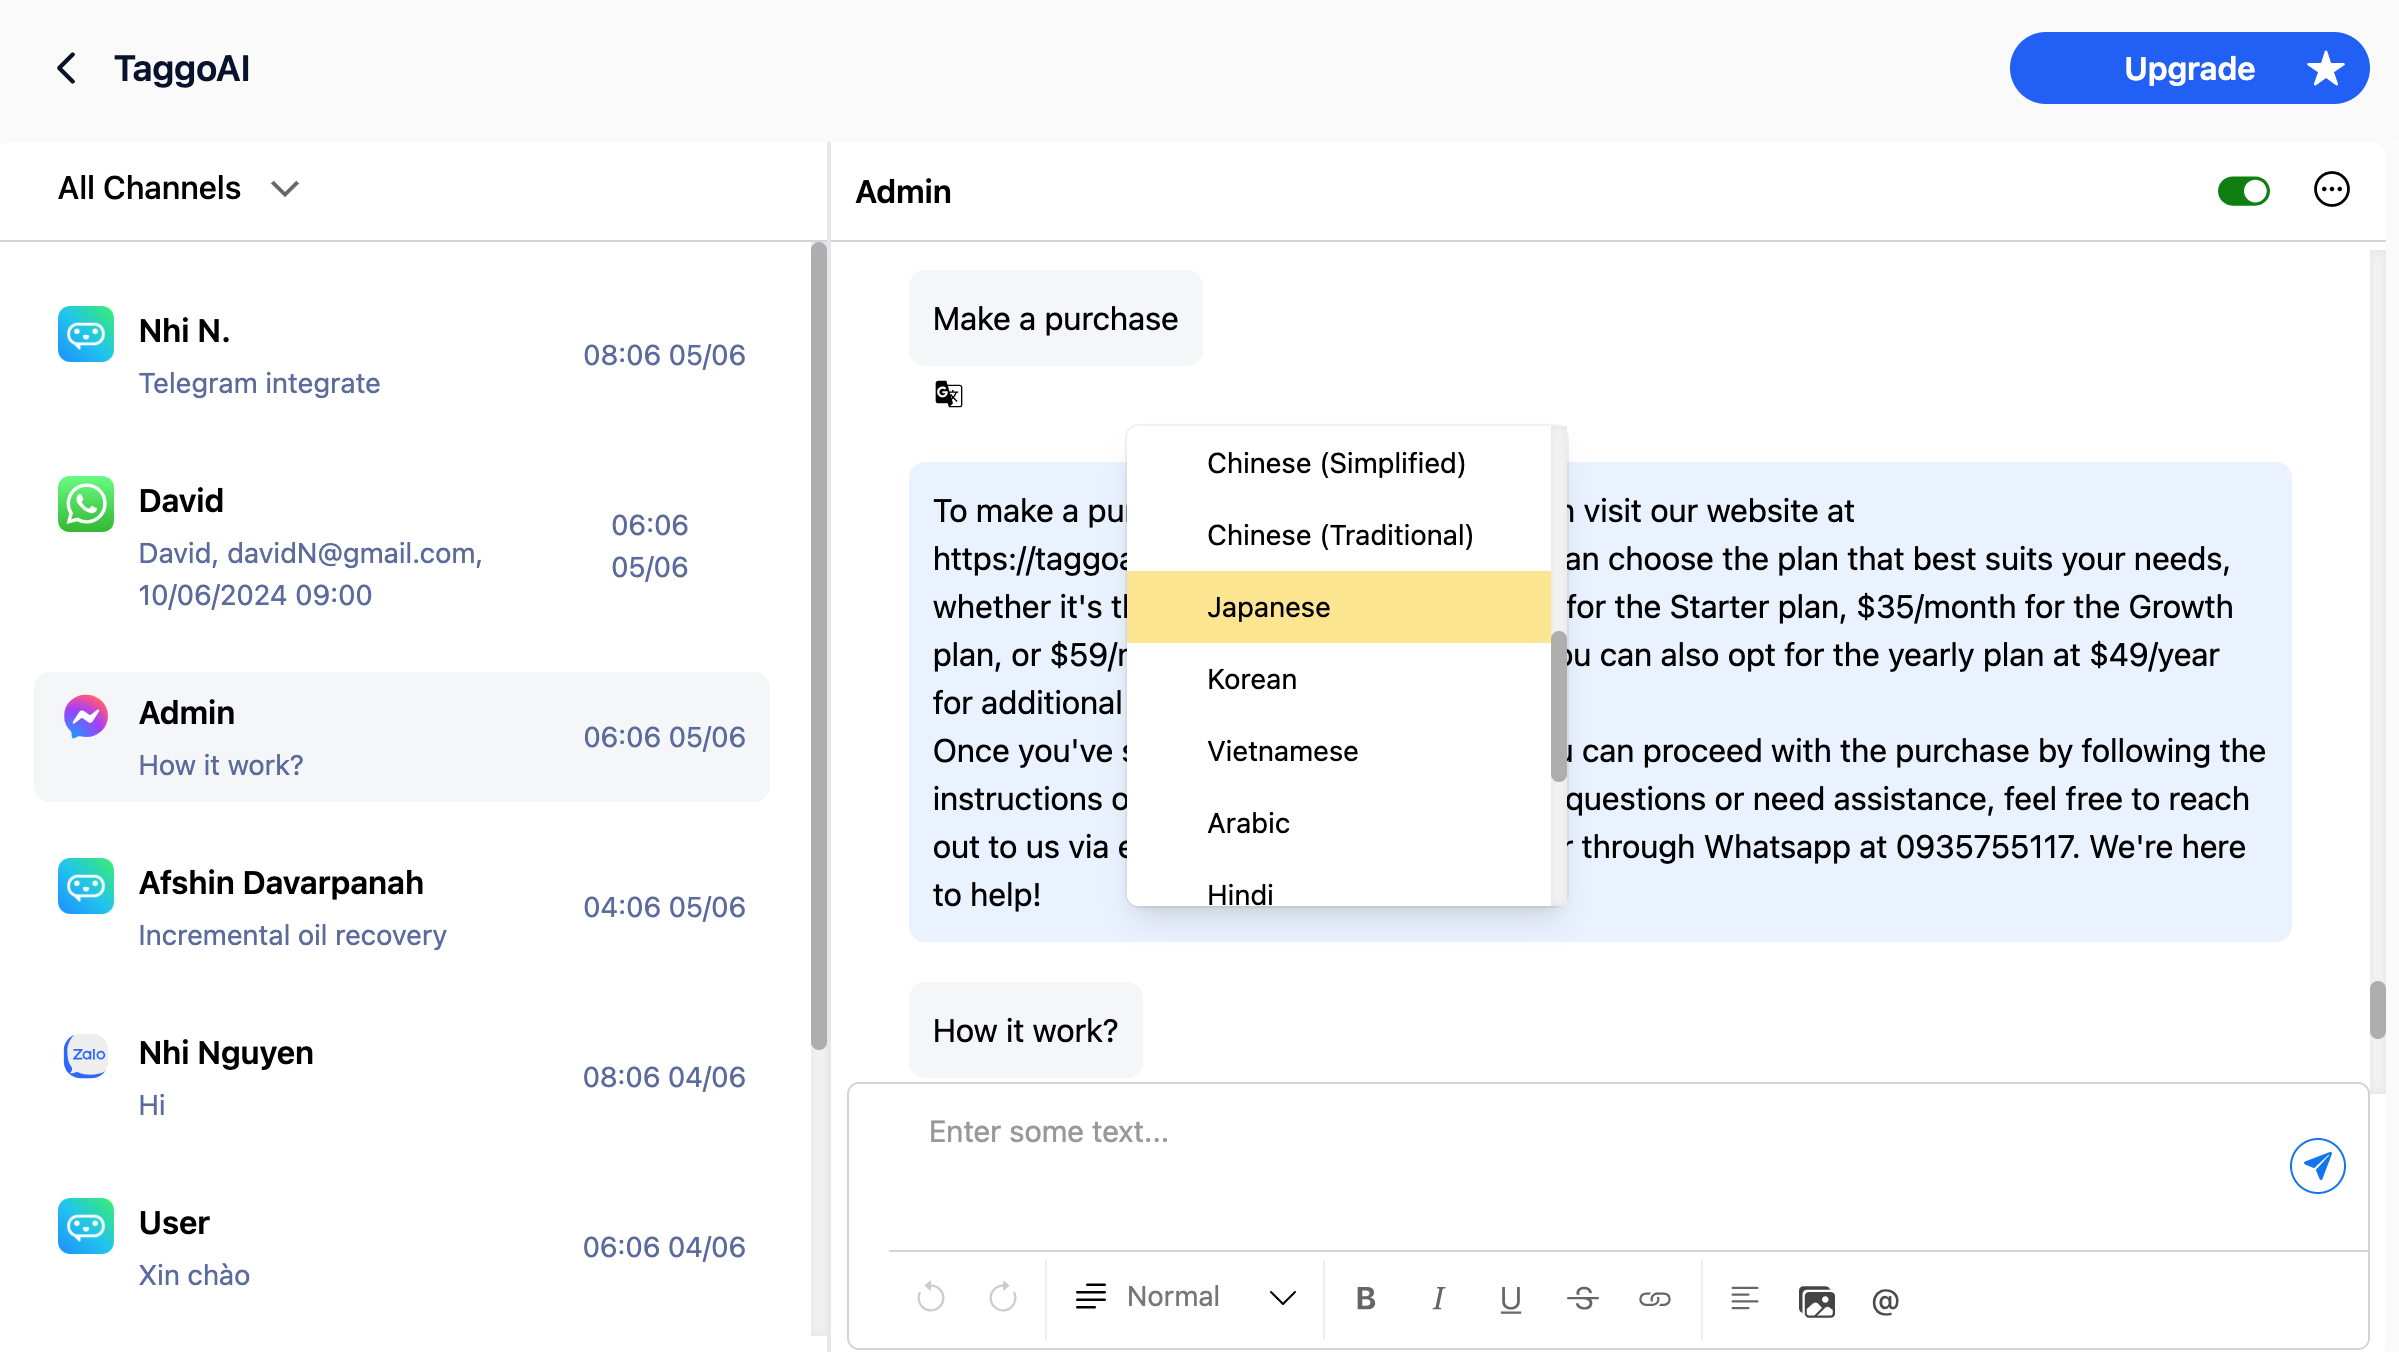
Task: Choose Japanese in the language list
Action: click(x=1337, y=607)
